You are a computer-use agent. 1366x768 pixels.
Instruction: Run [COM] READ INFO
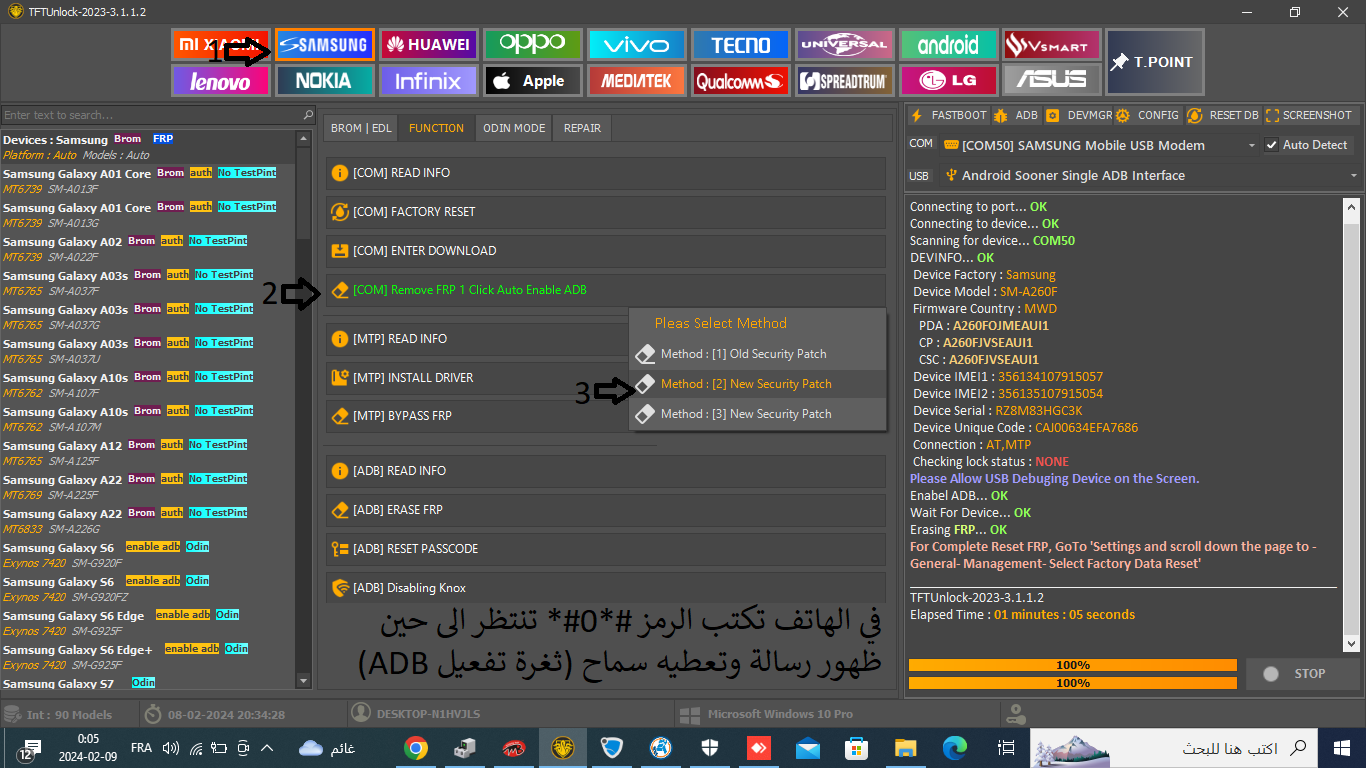pos(605,173)
